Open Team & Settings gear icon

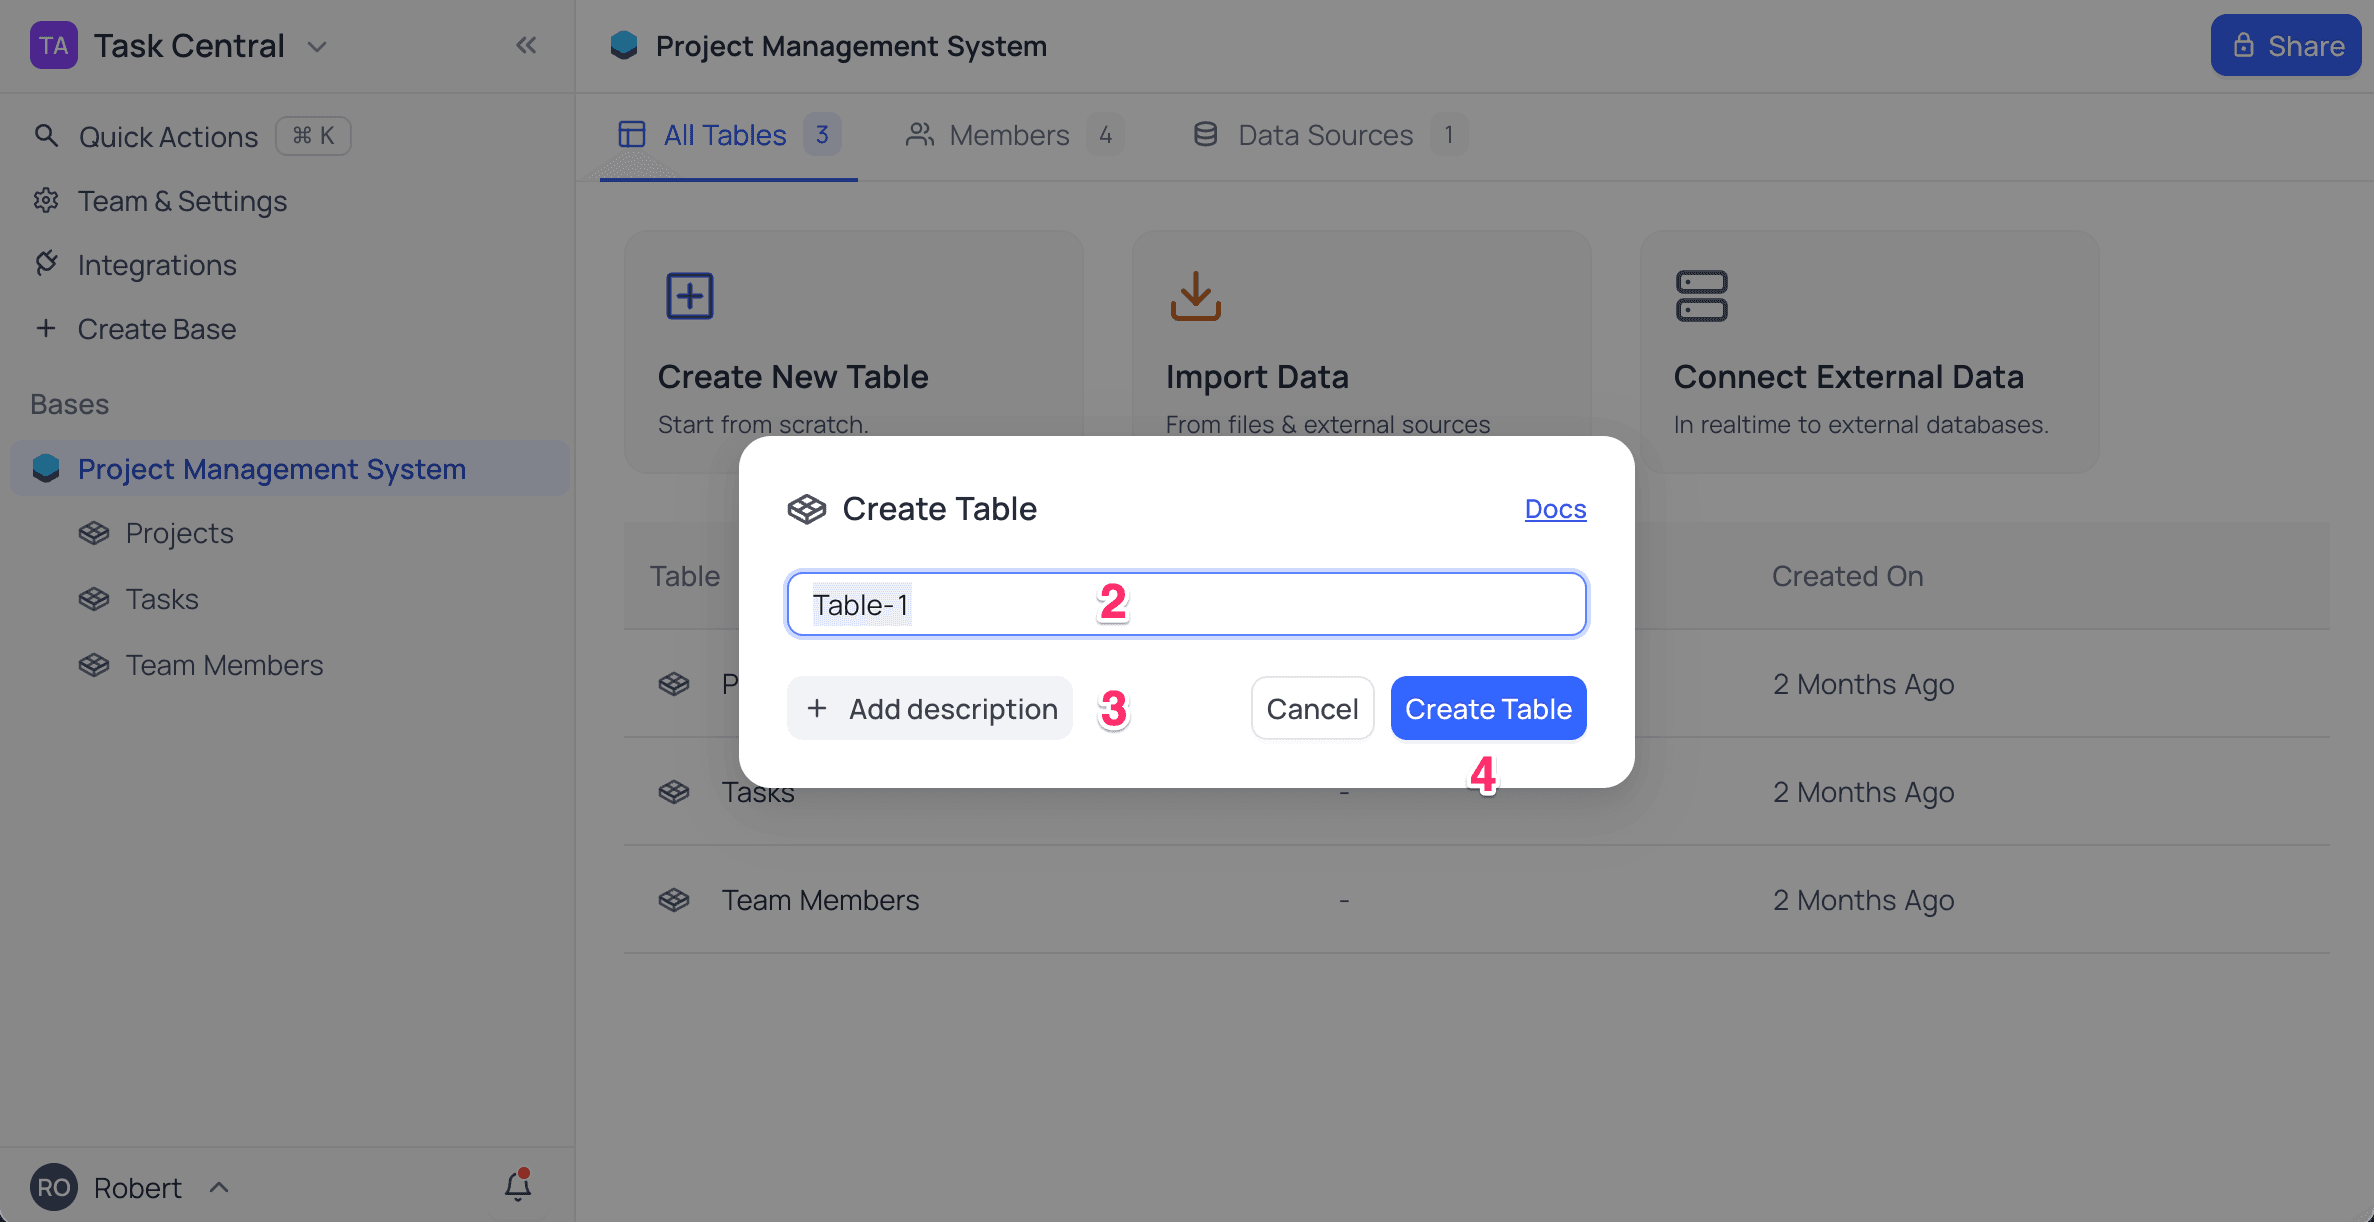(46, 200)
